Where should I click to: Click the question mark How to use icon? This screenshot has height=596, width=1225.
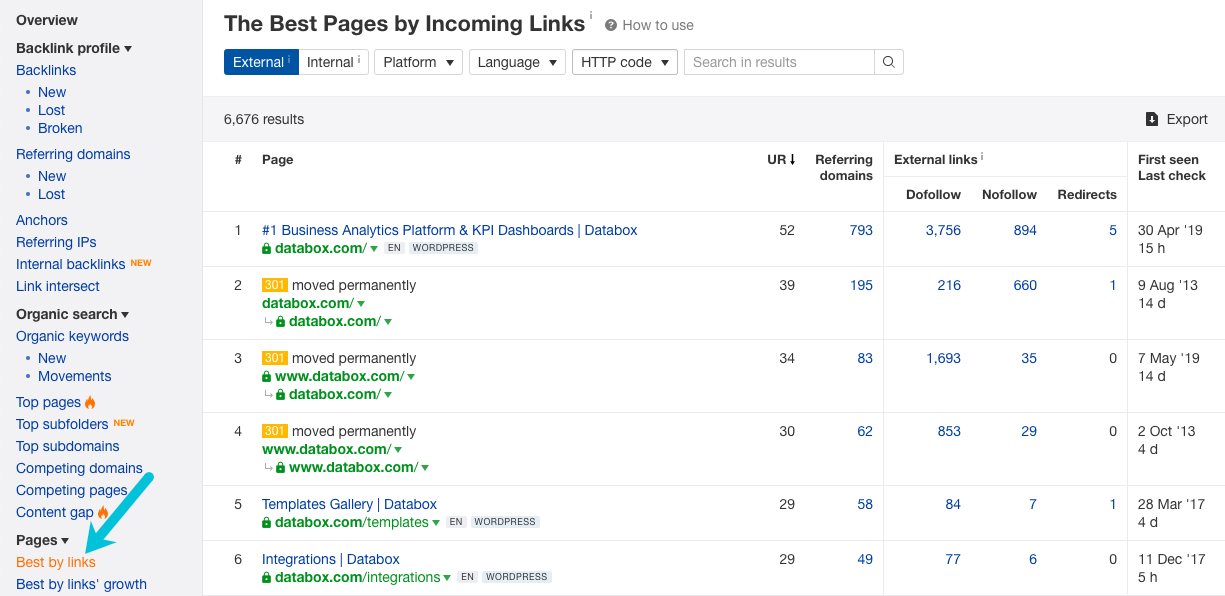point(611,25)
